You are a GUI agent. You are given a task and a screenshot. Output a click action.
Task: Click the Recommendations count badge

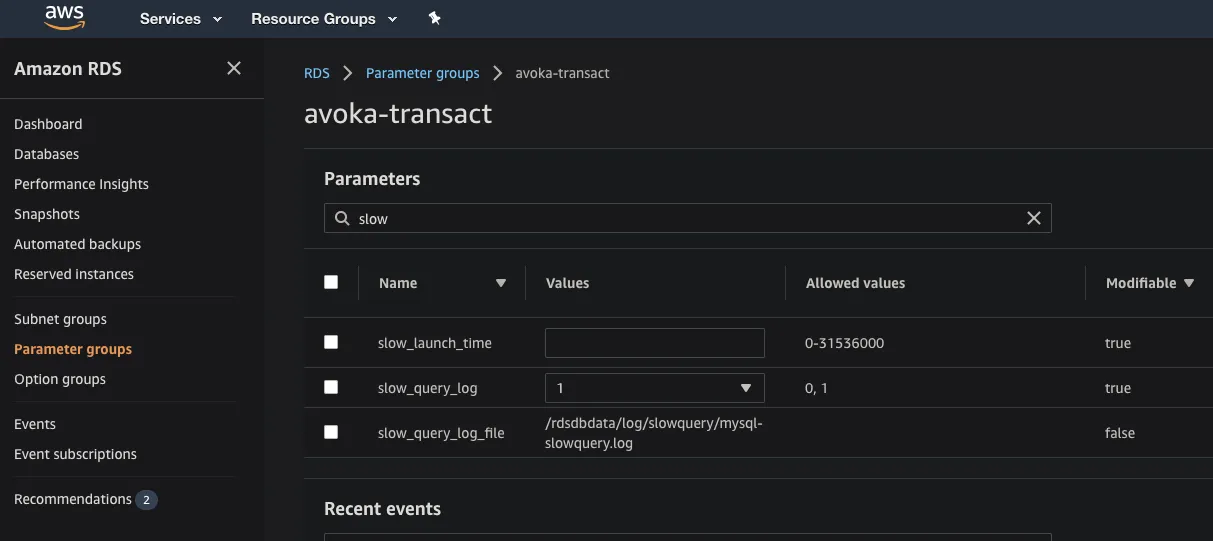[146, 499]
